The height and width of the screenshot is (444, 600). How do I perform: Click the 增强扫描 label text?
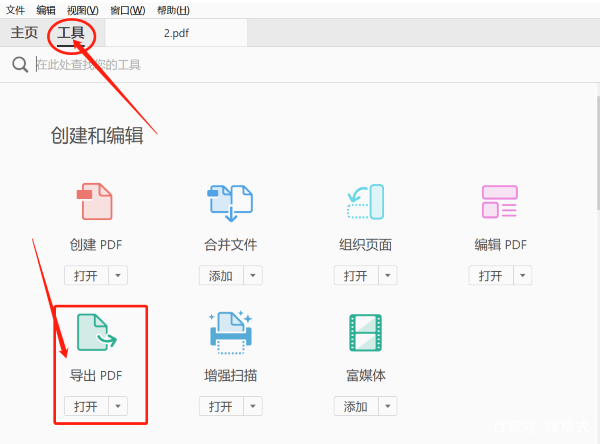pyautogui.click(x=230, y=375)
